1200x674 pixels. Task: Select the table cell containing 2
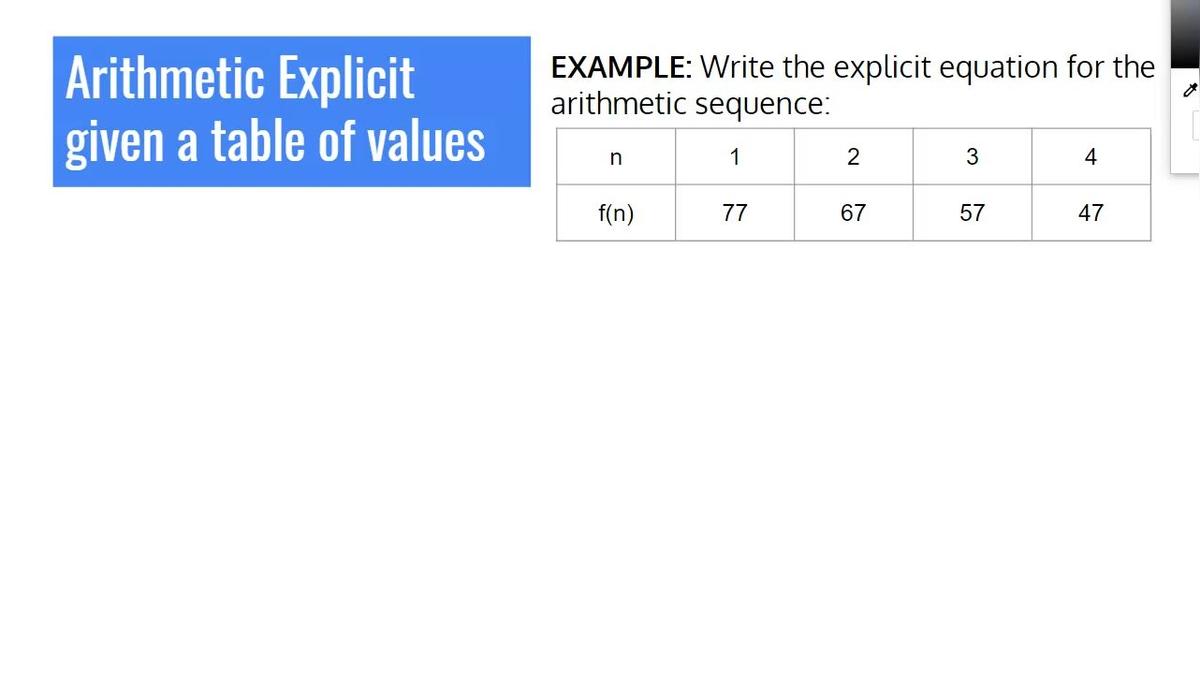(x=853, y=157)
